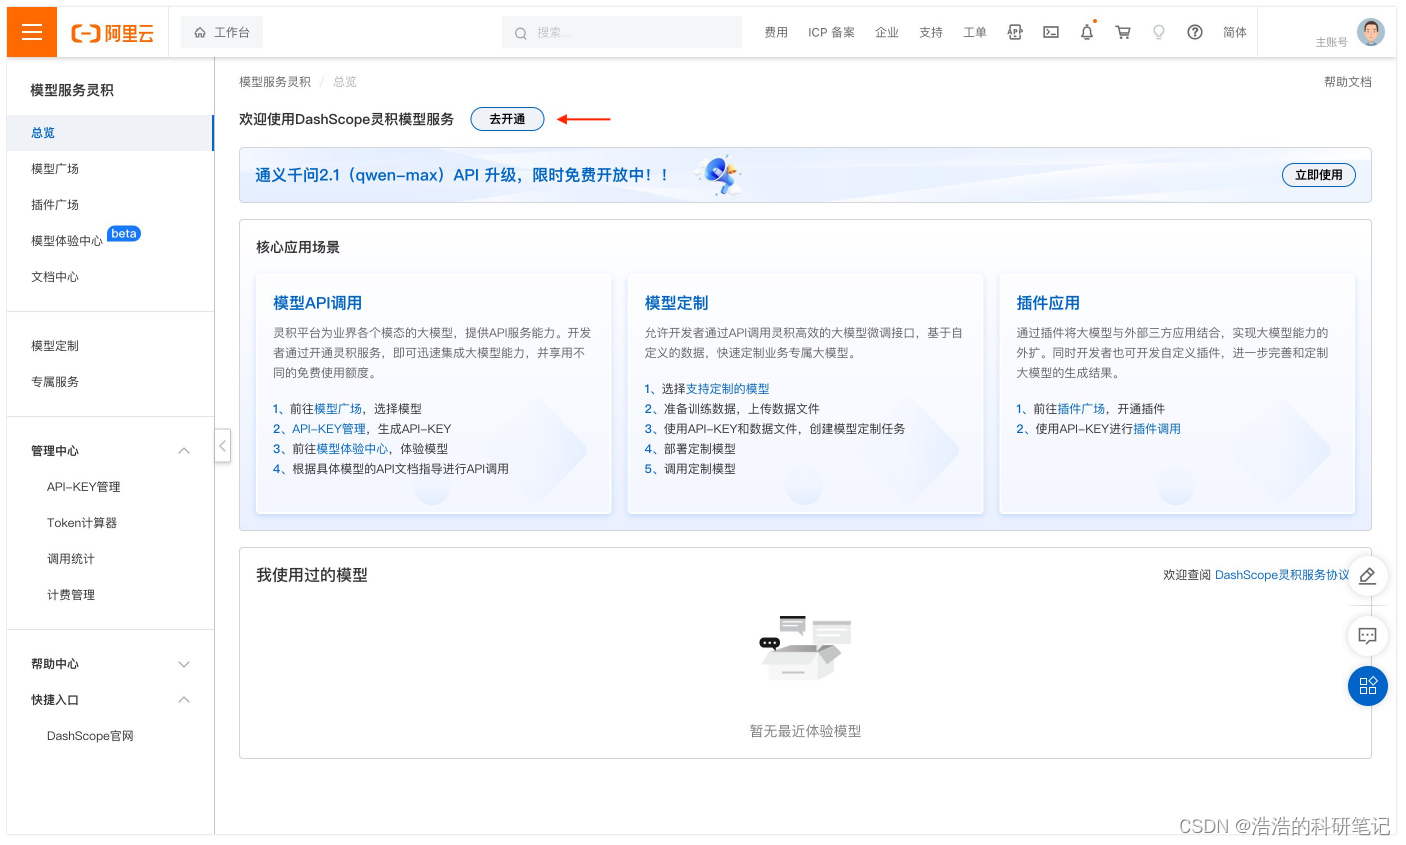
Task: Collapse the sidebar with the arrow handle
Action: [223, 445]
